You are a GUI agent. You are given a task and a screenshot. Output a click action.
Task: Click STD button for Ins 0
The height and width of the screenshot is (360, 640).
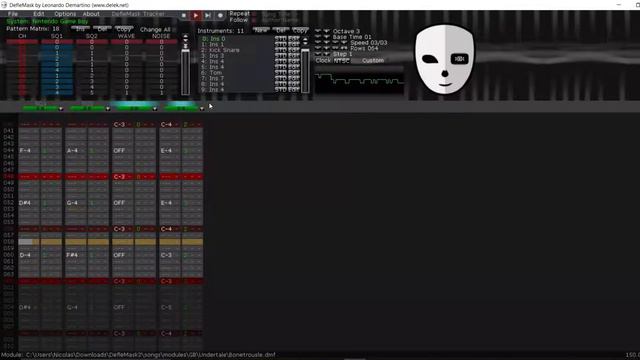tap(280, 39)
